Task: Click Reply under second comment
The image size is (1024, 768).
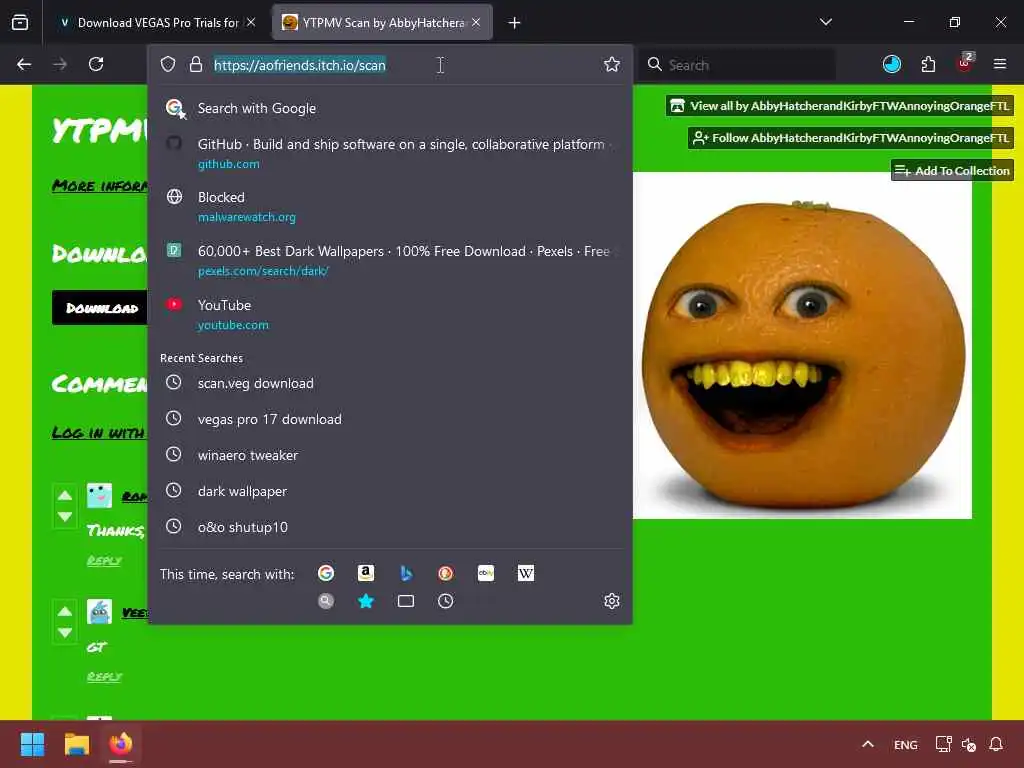Action: [104, 677]
